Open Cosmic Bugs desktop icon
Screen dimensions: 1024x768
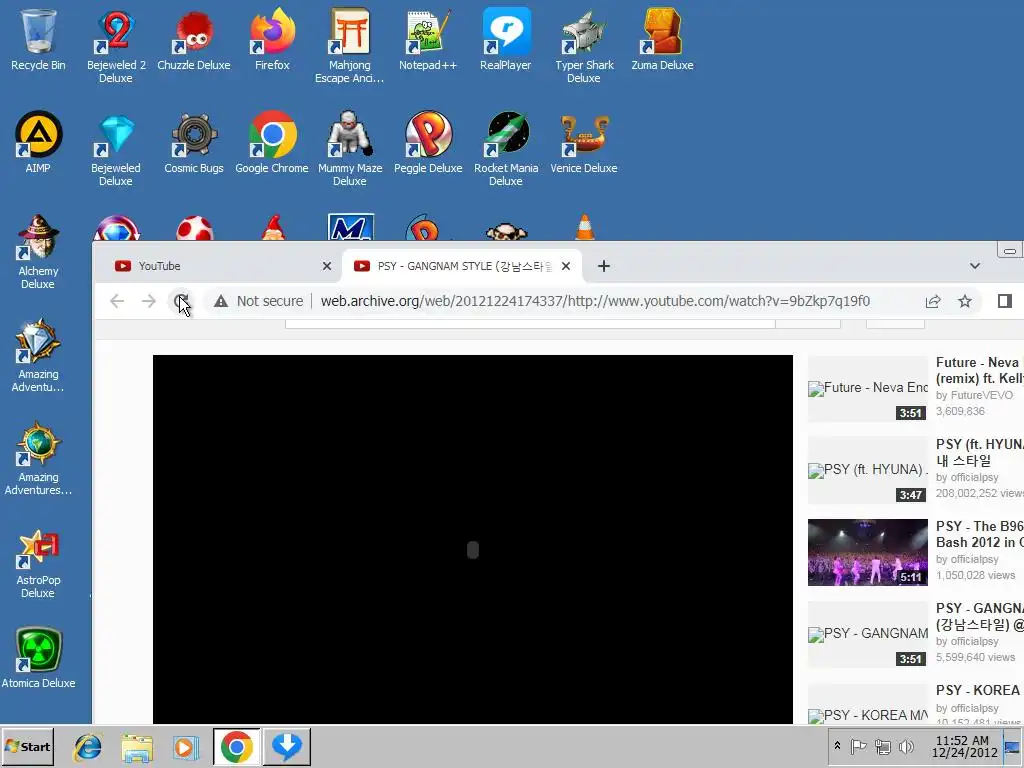point(193,142)
